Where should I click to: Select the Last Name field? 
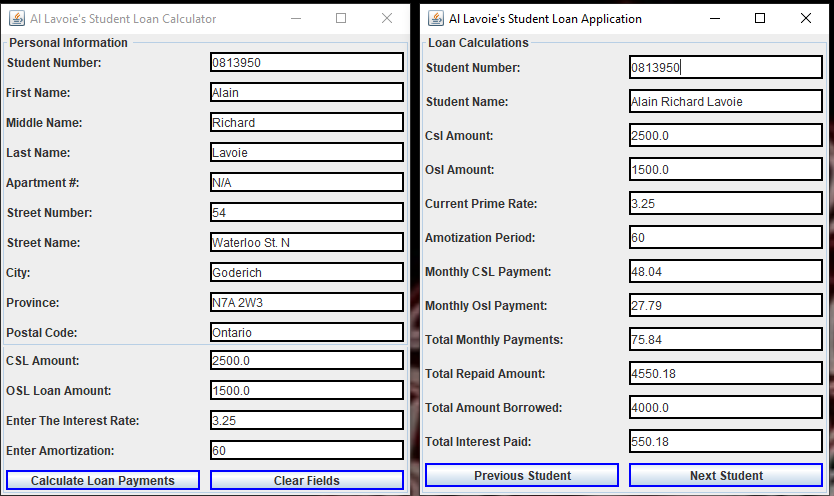tap(307, 152)
